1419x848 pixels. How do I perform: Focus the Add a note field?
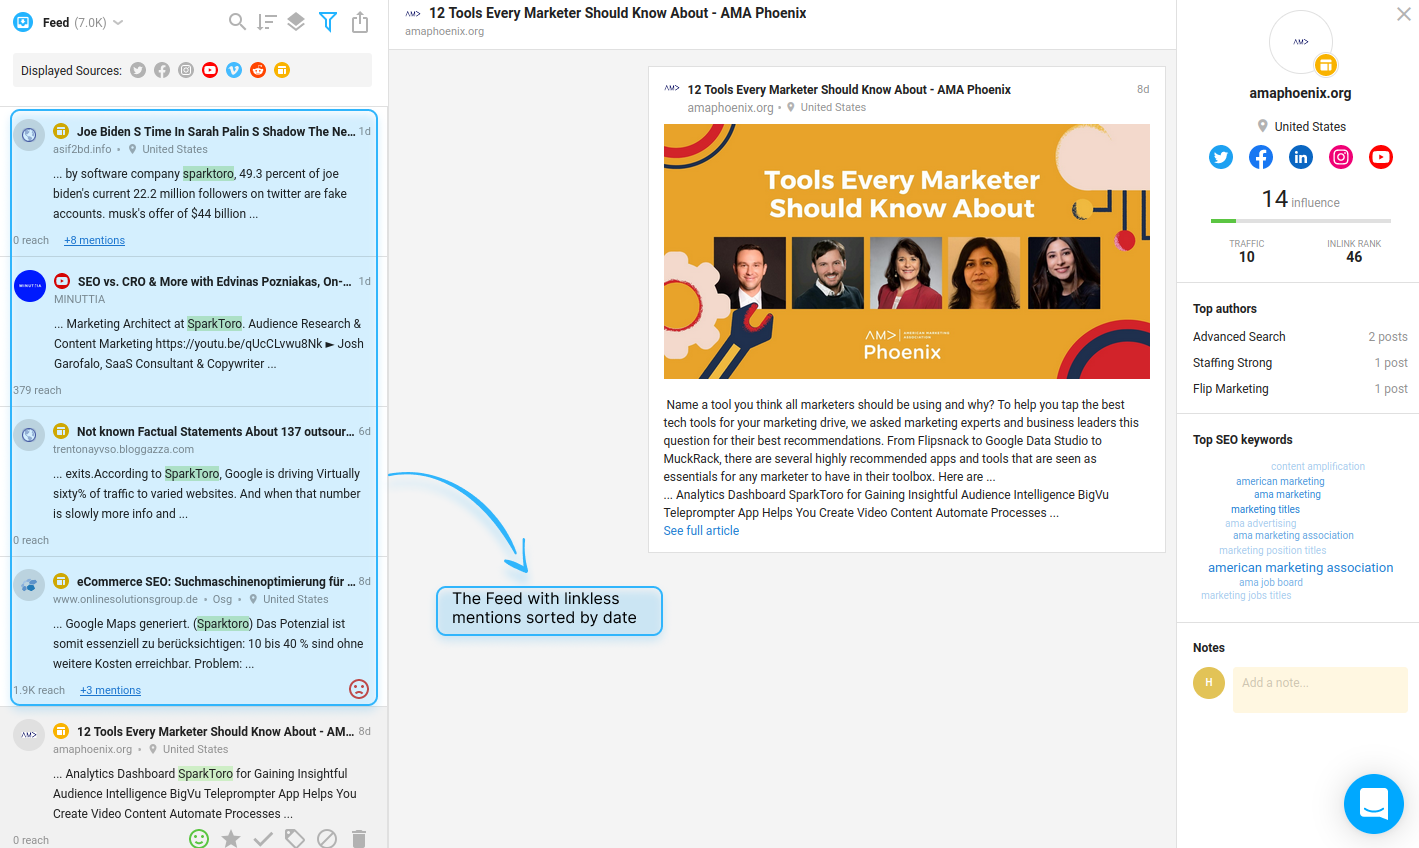point(1320,690)
